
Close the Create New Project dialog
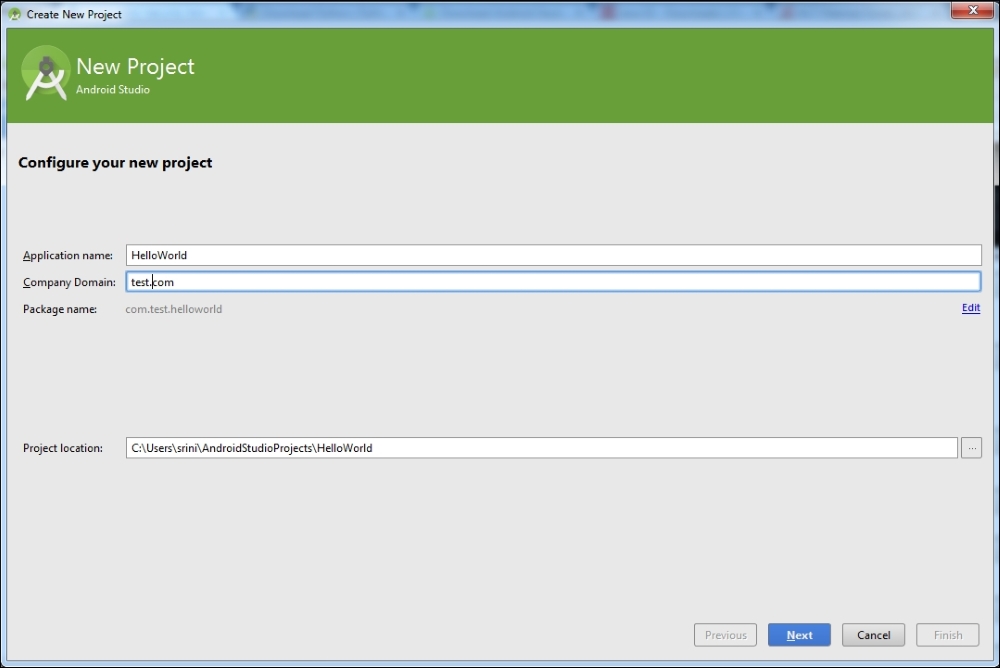972,11
